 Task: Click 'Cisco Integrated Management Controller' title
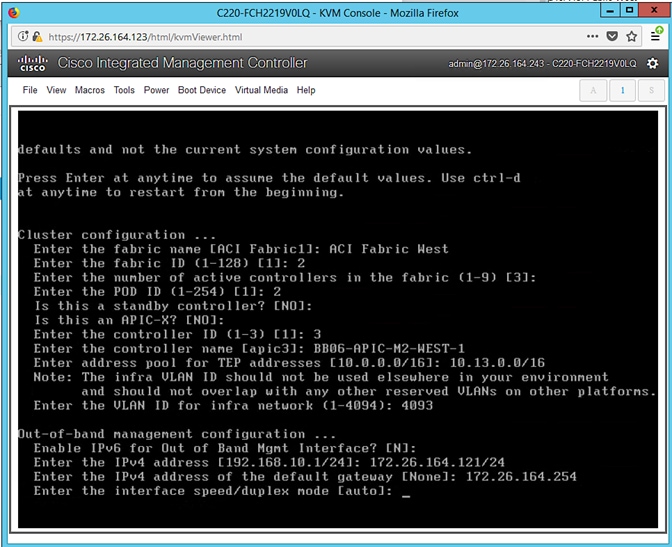(x=182, y=63)
